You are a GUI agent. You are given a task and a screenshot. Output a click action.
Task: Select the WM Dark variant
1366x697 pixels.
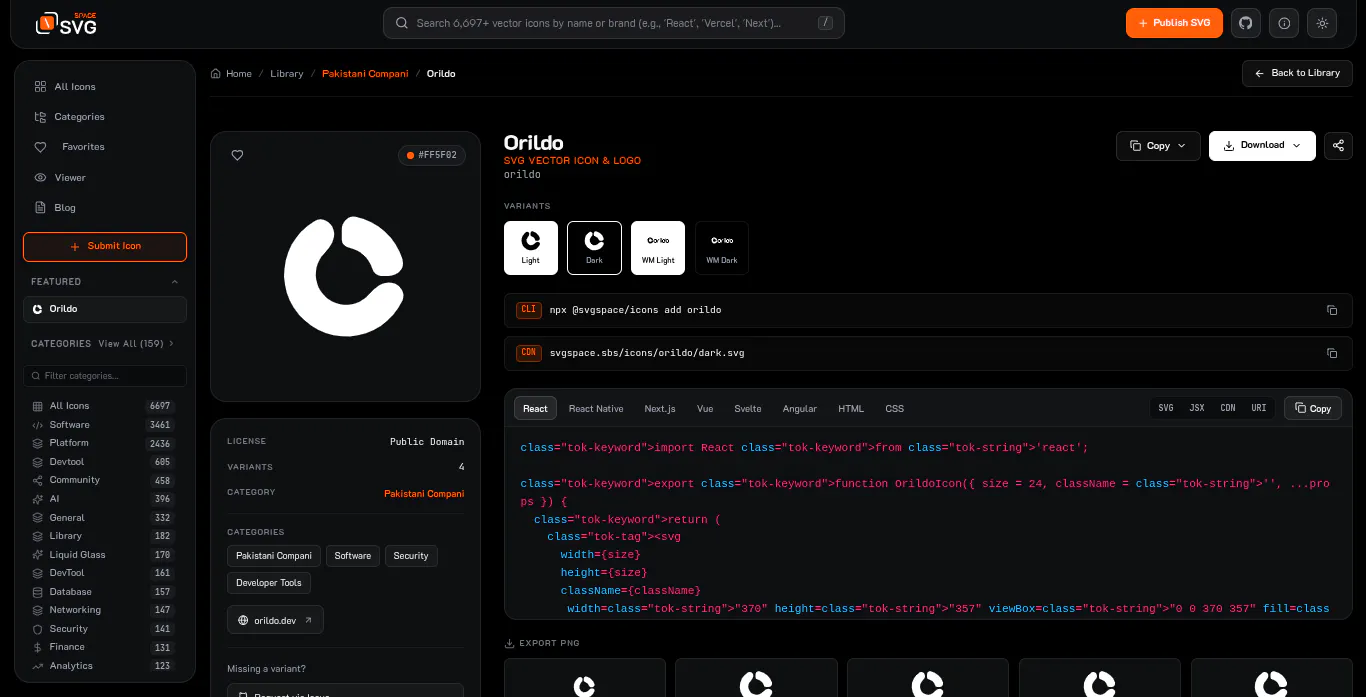(x=722, y=247)
